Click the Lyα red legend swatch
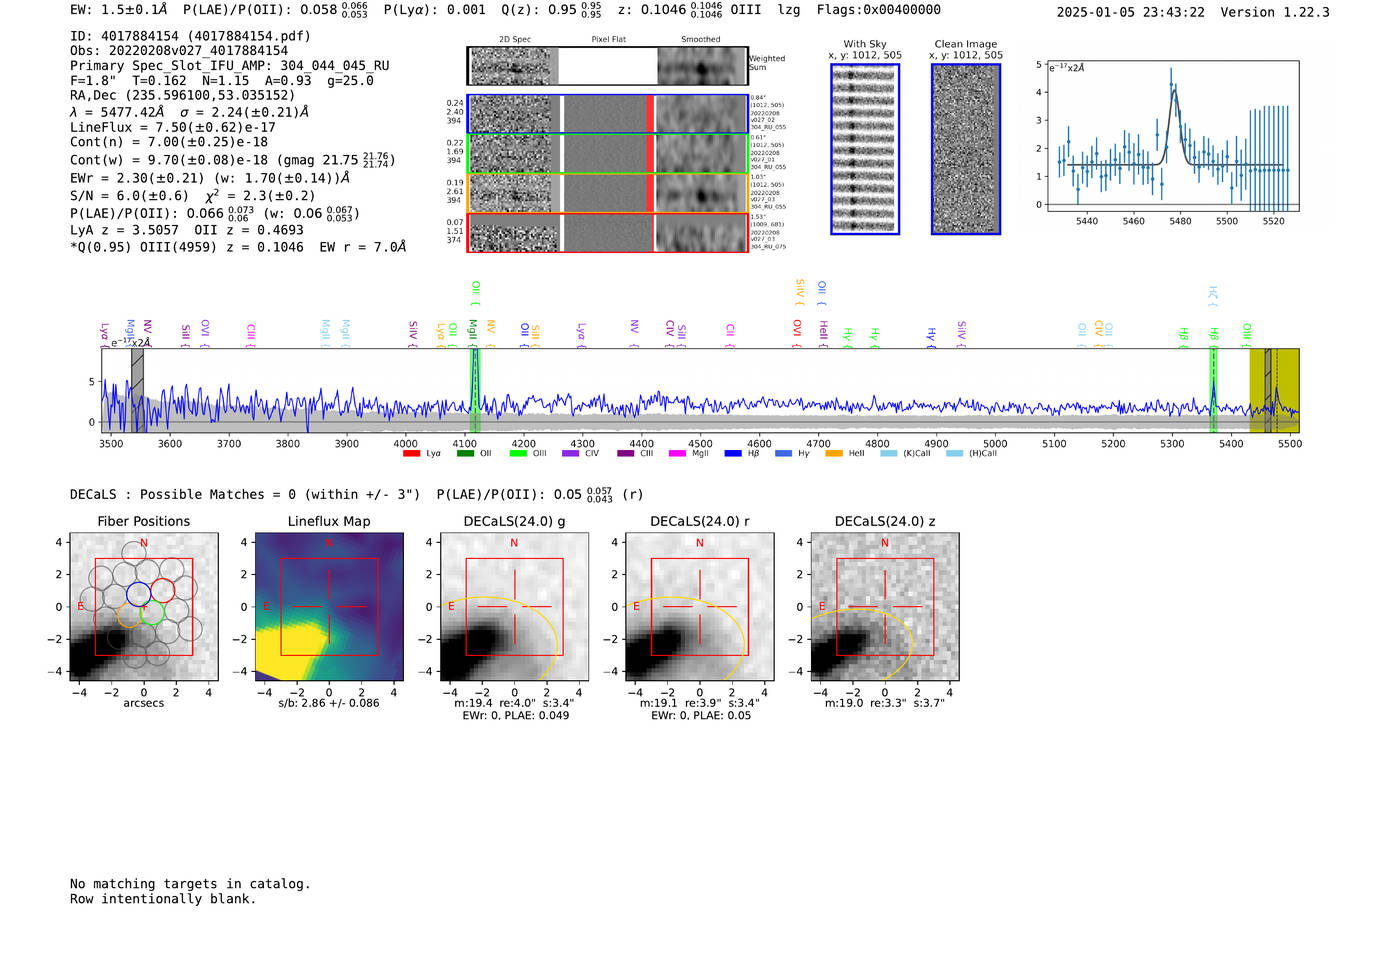Image resolution: width=1400 pixels, height=953 pixels. pyautogui.click(x=411, y=454)
